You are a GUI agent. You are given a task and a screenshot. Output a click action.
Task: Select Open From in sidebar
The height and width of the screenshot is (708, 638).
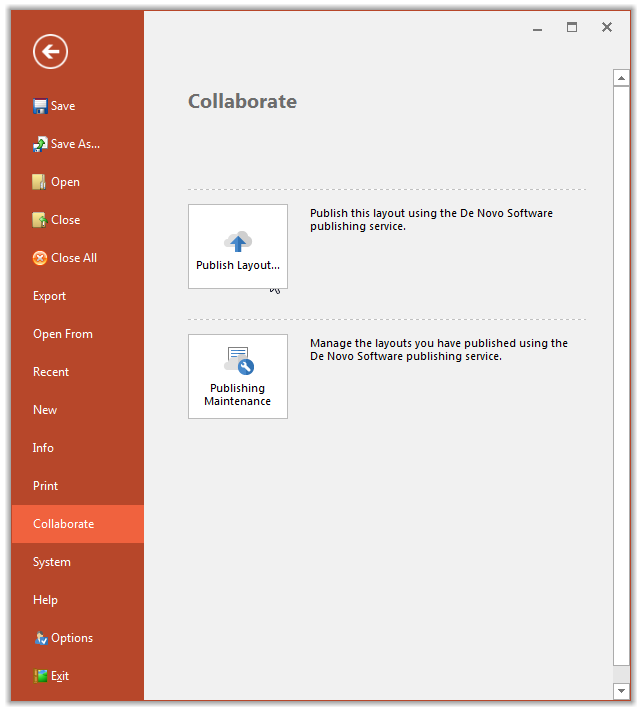[63, 334]
